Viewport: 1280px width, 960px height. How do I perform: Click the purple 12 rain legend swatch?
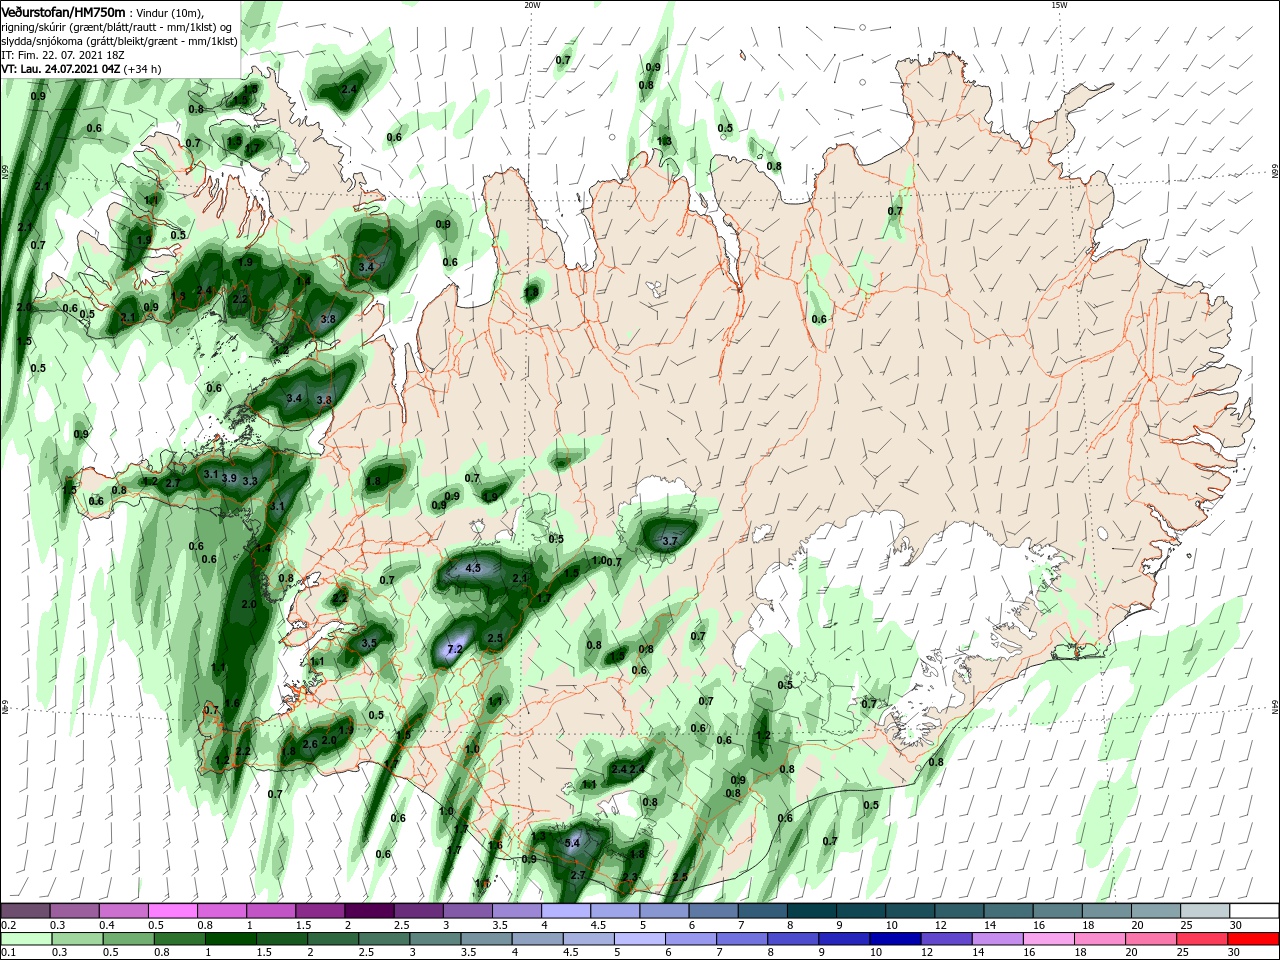(x=945, y=939)
